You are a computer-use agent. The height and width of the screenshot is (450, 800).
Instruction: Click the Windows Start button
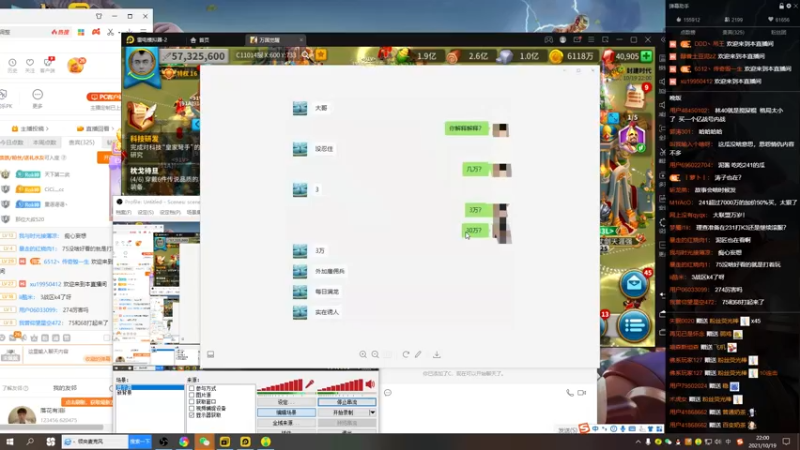(x=10, y=442)
